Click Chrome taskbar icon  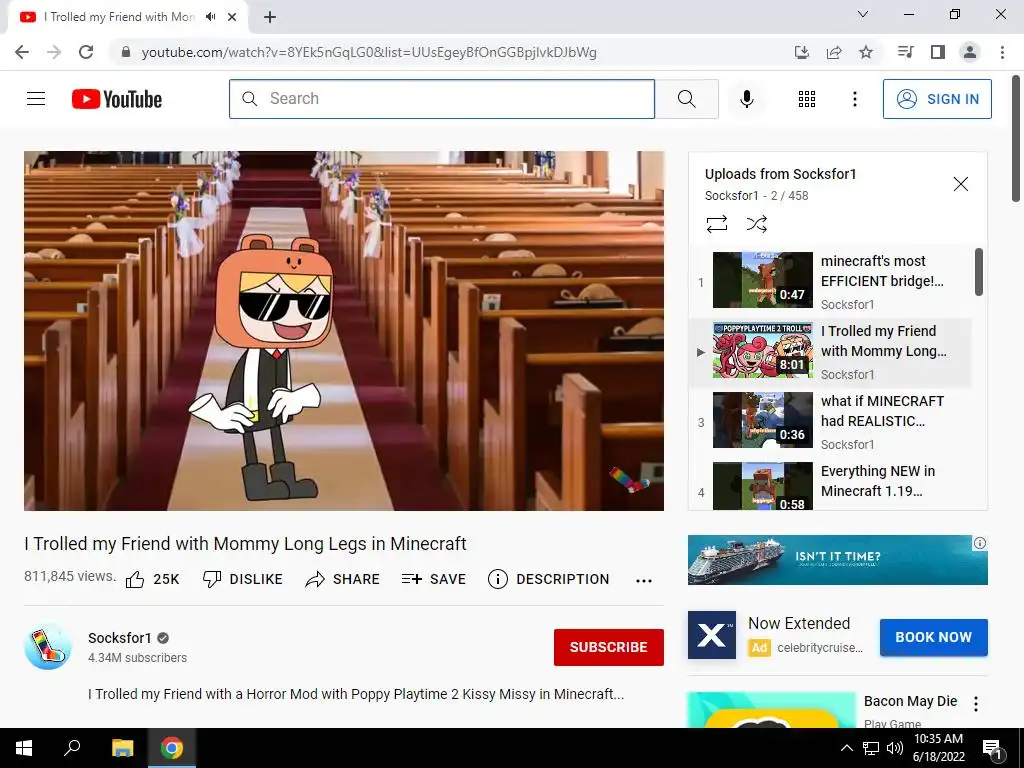click(172, 748)
